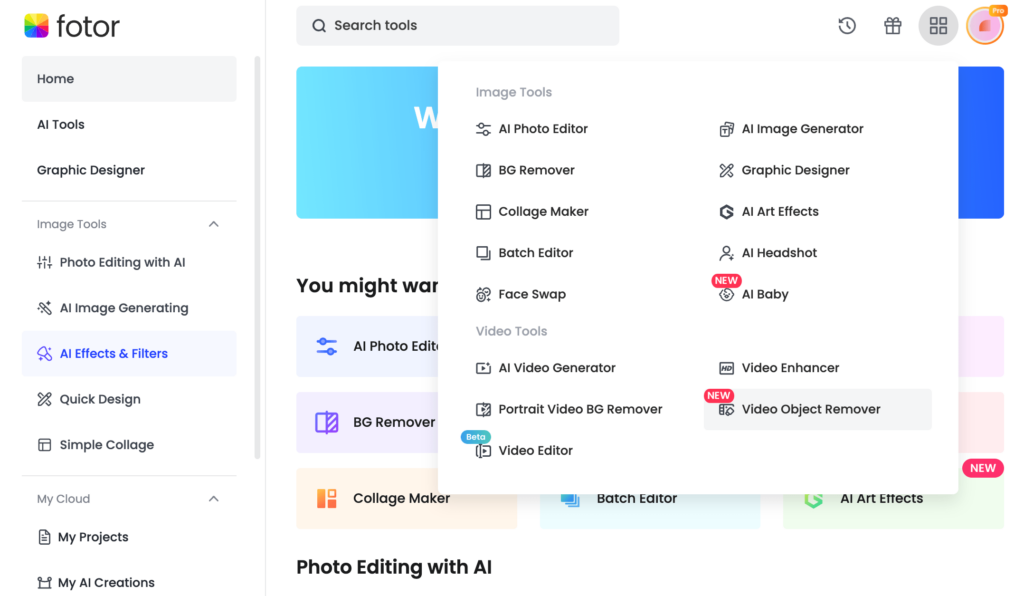Toggle the apps grid menu icon
The image size is (1024, 596).
938,26
